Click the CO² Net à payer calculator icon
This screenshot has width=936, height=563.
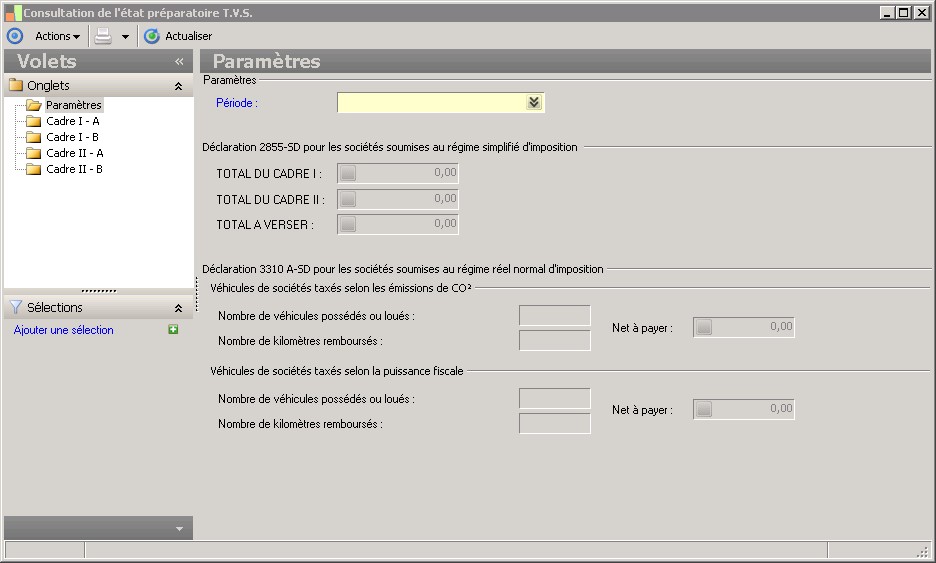(704, 327)
